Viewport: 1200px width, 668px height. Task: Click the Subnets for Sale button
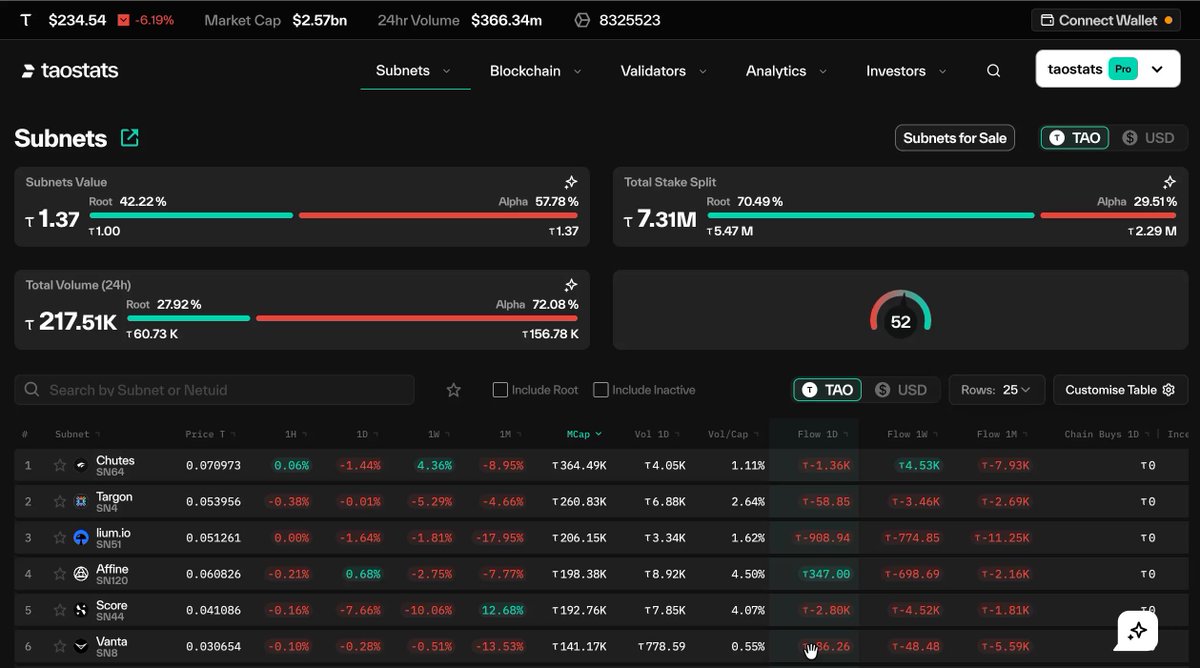point(955,138)
